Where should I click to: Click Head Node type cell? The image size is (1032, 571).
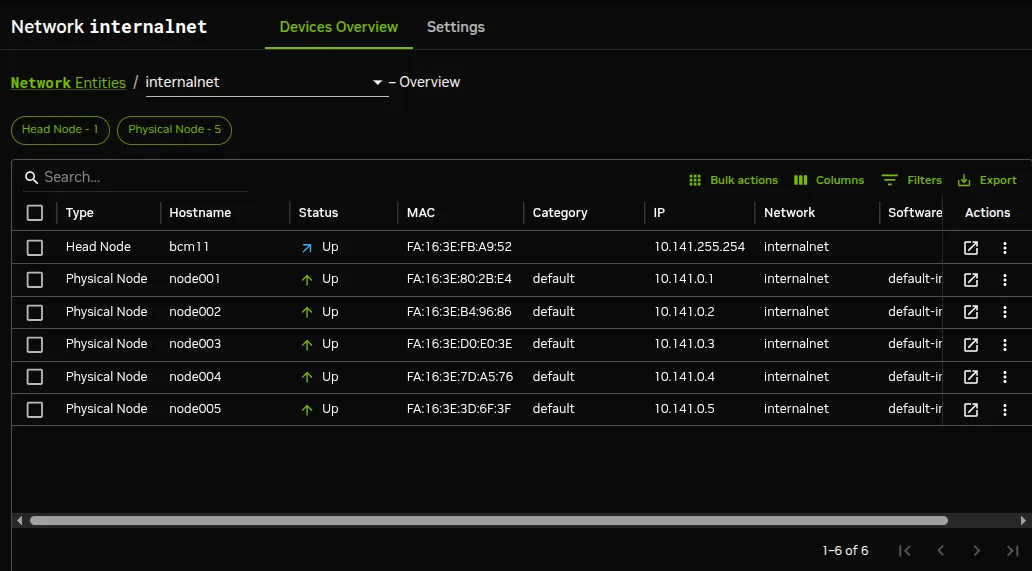coord(98,247)
